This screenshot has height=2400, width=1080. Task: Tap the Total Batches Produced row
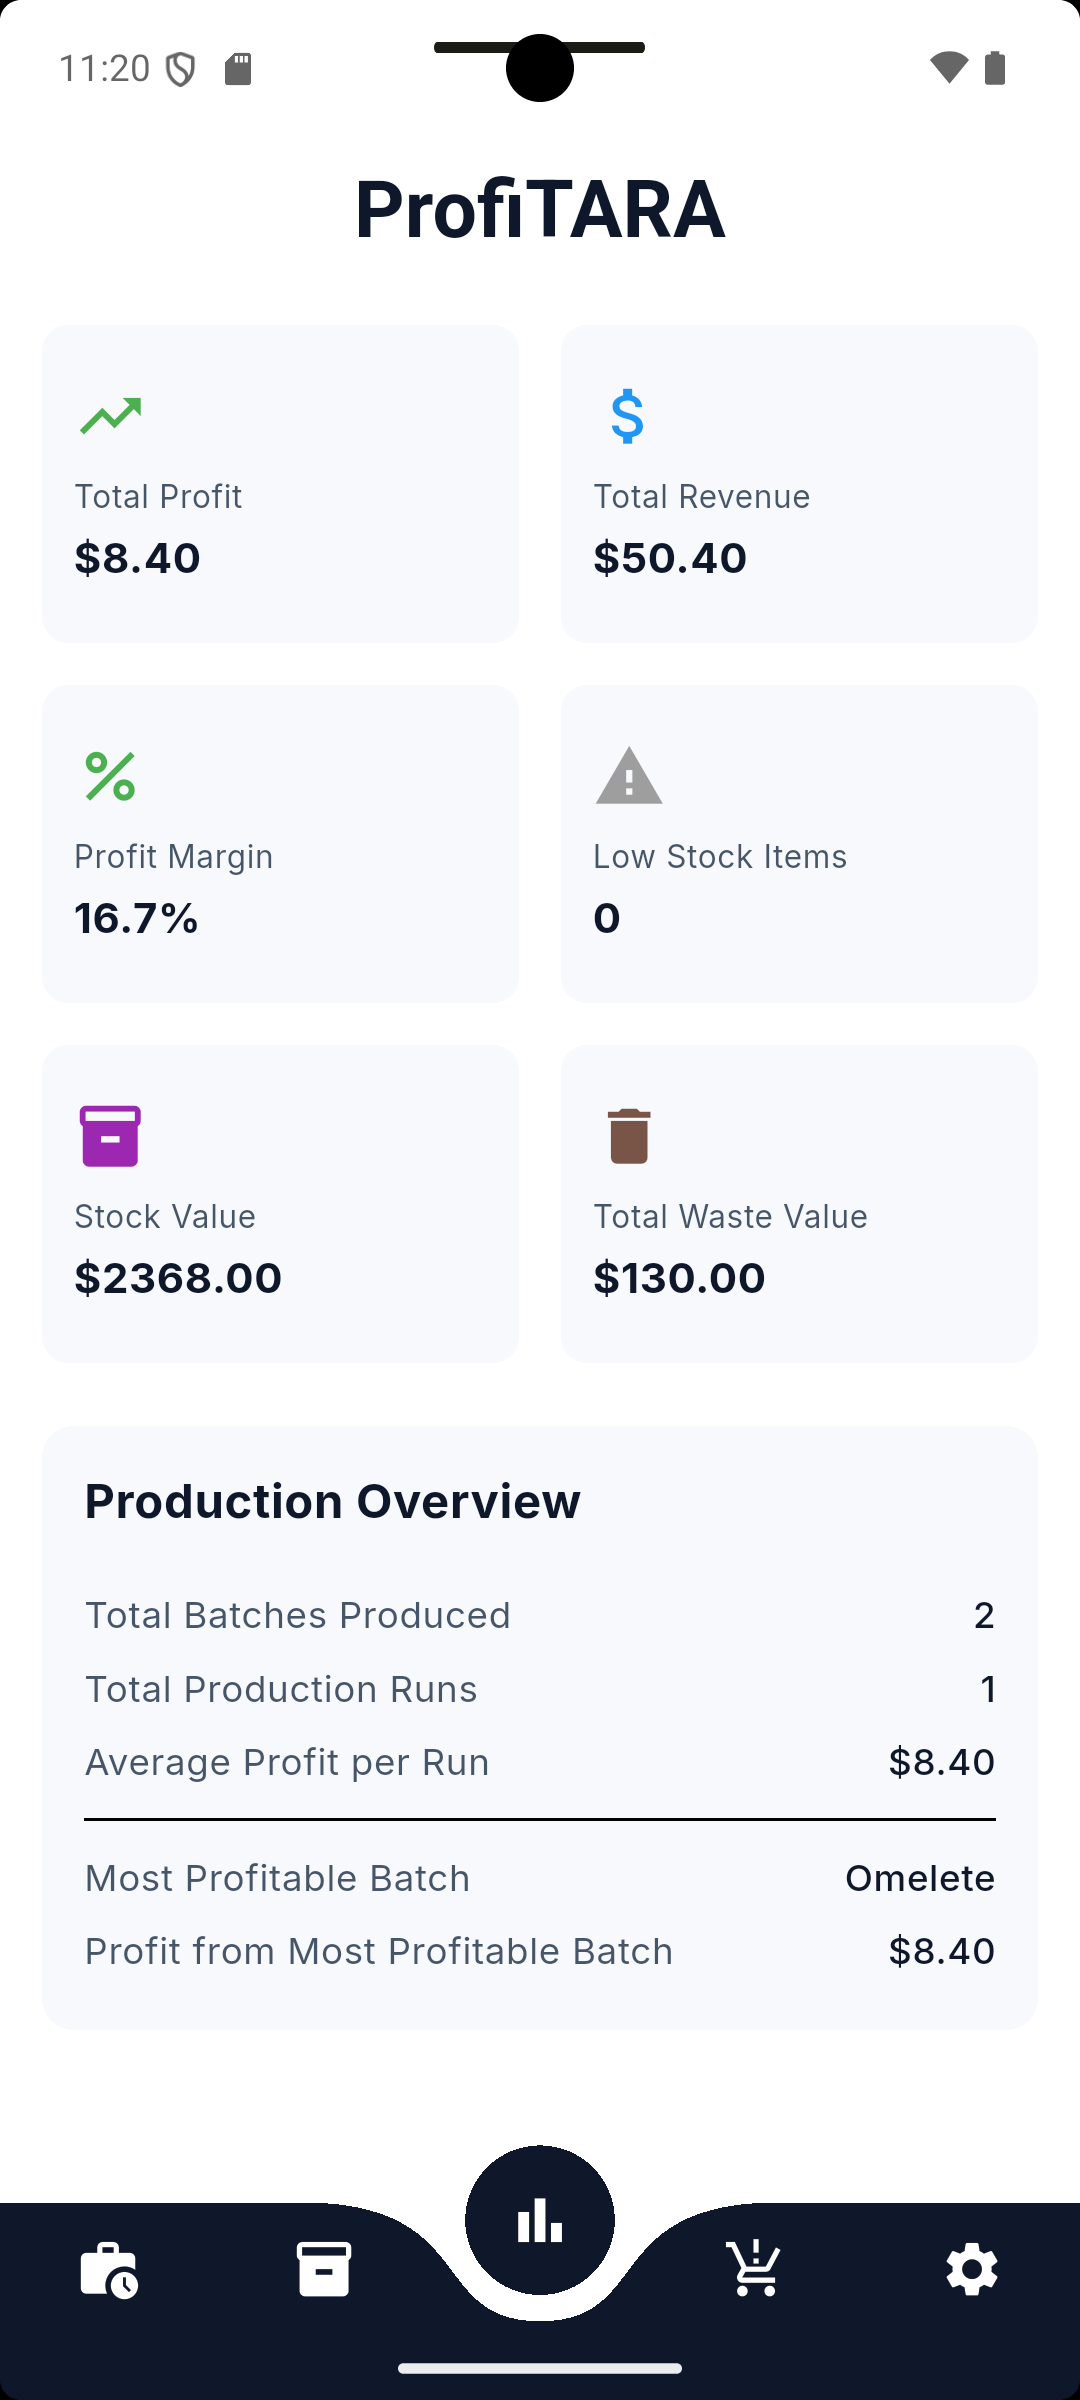click(x=540, y=1615)
